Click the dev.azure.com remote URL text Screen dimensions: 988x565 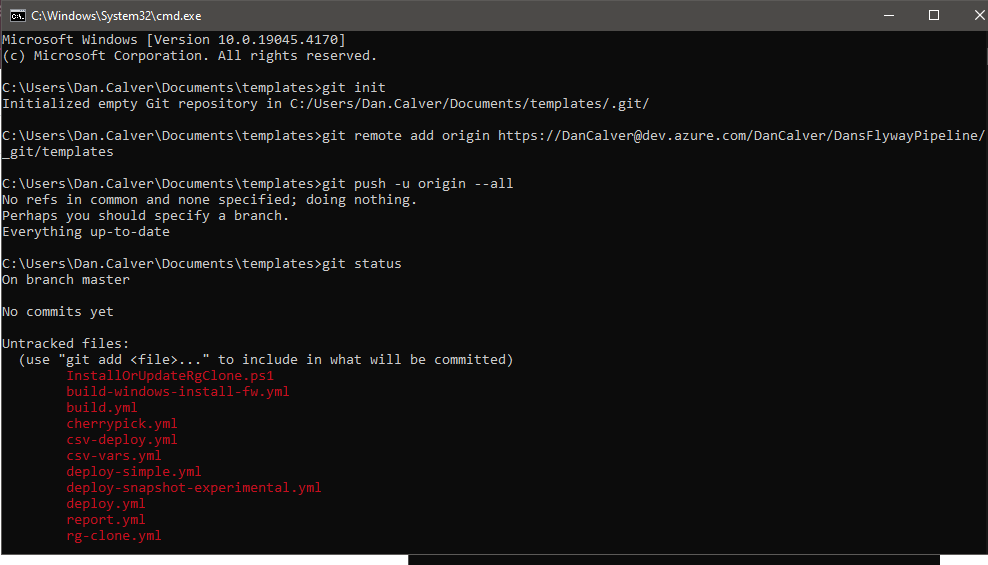pos(741,136)
